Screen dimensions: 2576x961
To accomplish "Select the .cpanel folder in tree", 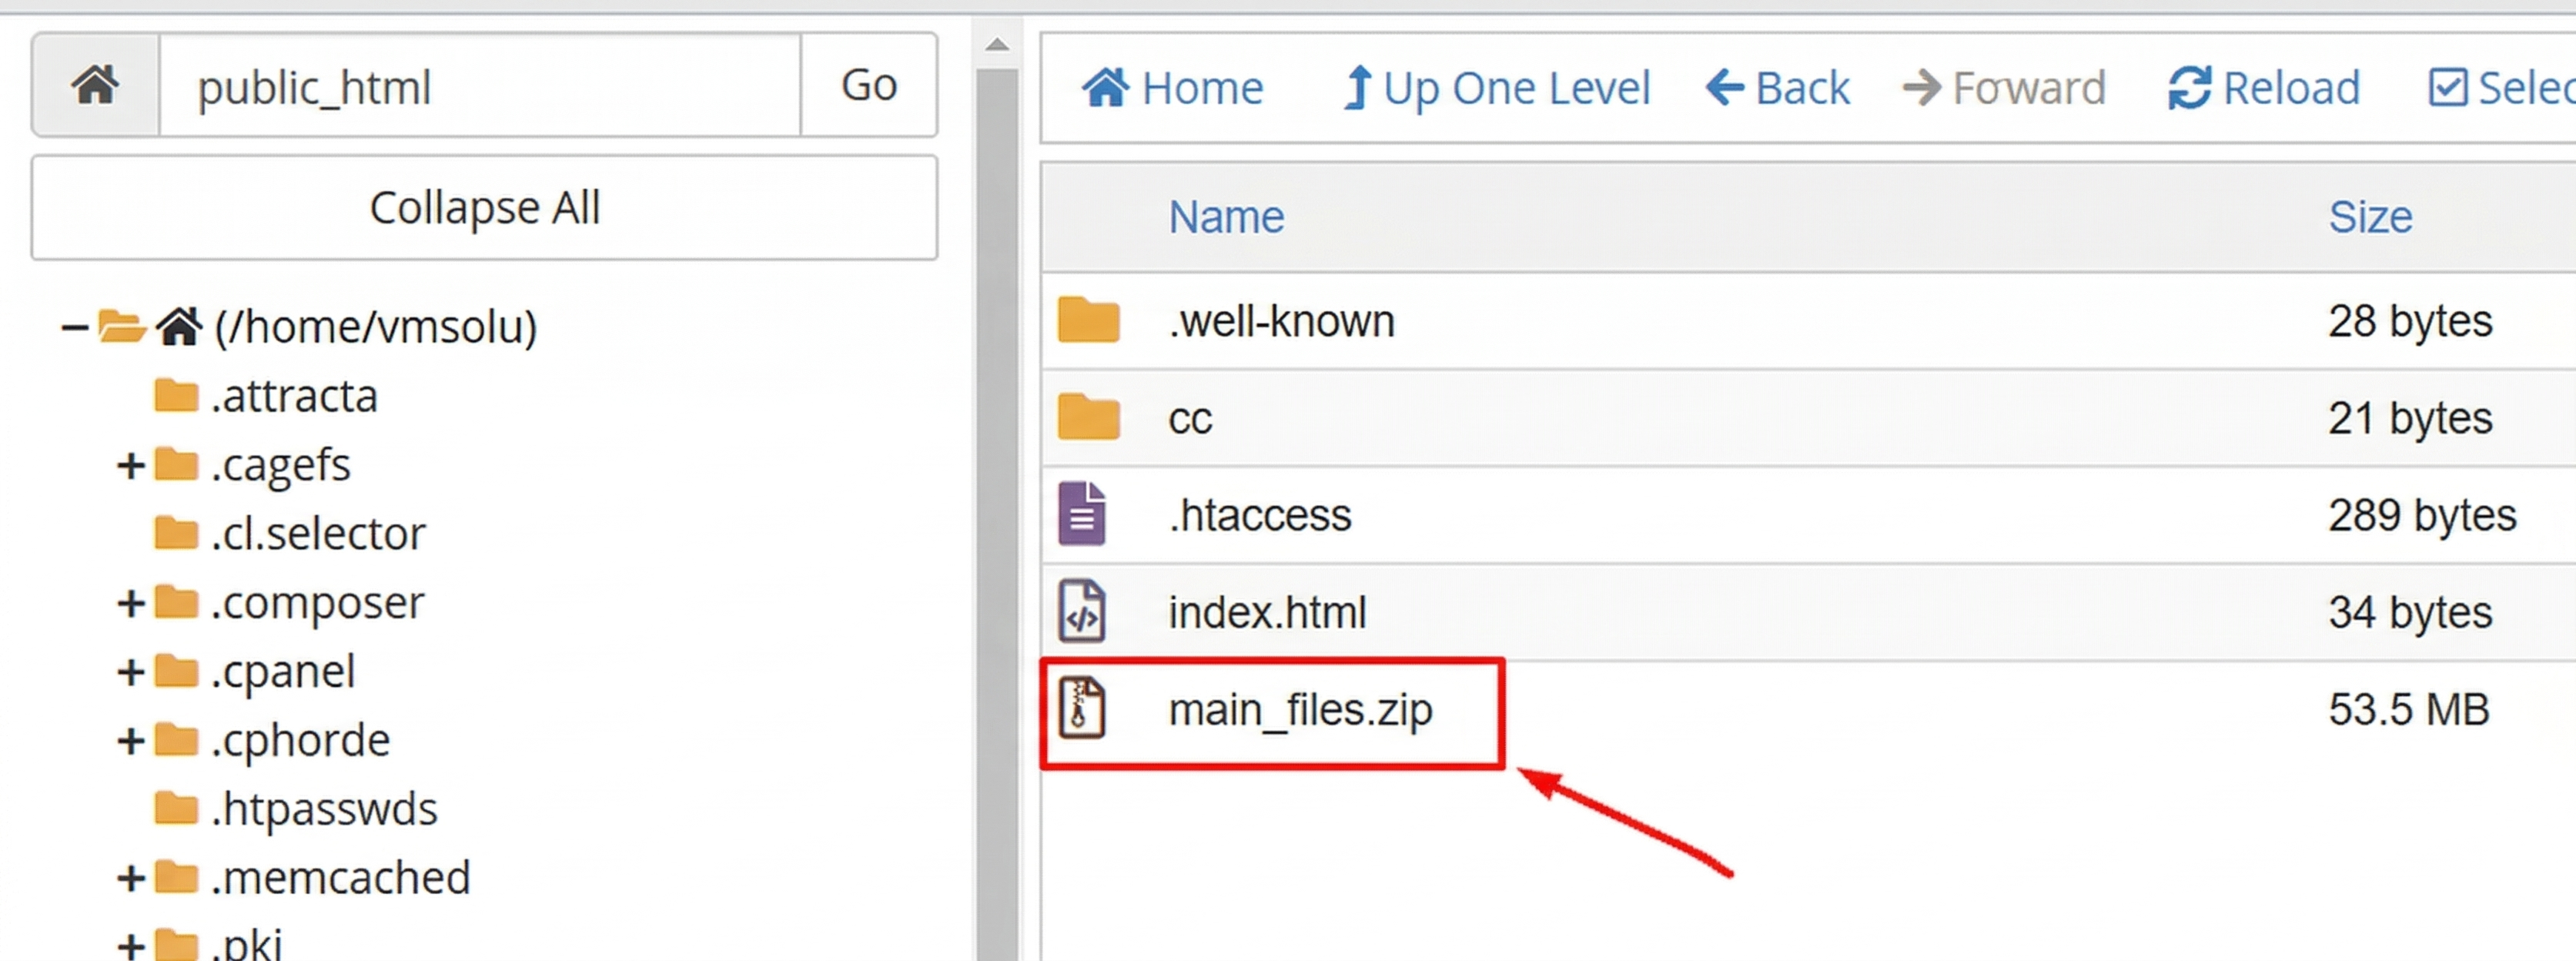I will click(x=283, y=672).
